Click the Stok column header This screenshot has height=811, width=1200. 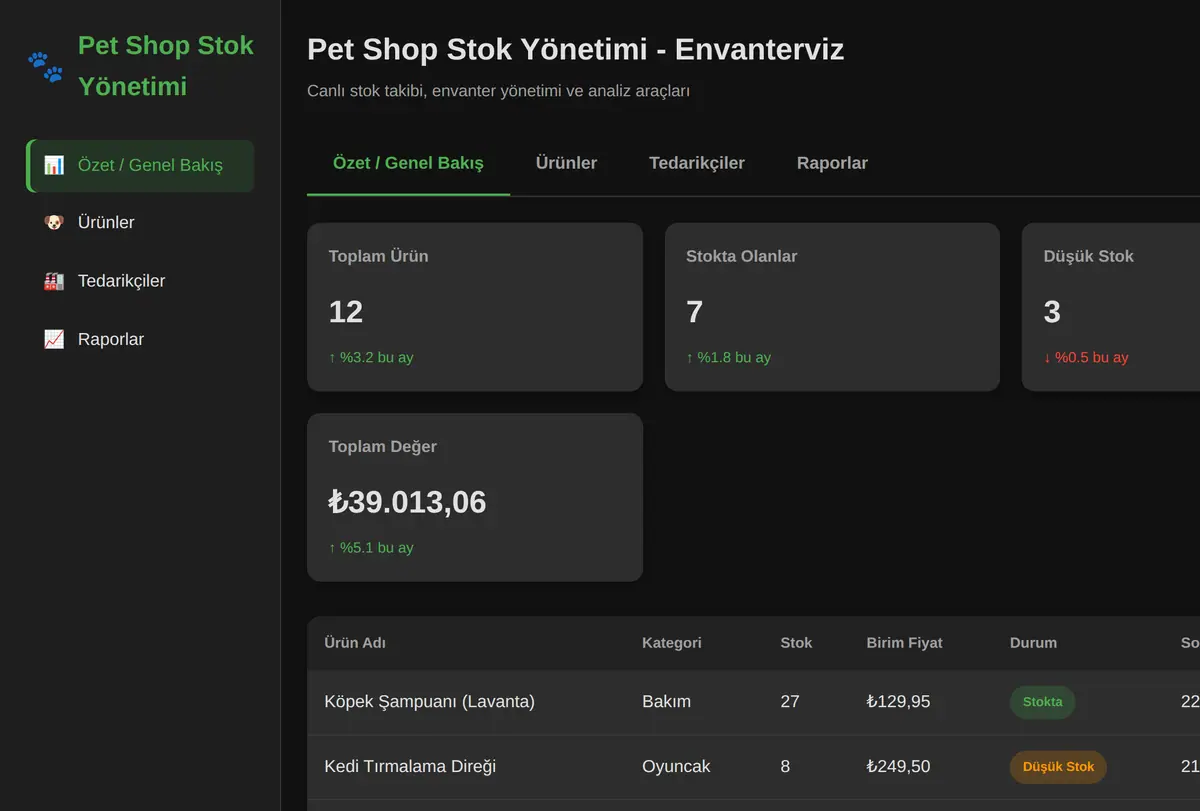click(797, 643)
